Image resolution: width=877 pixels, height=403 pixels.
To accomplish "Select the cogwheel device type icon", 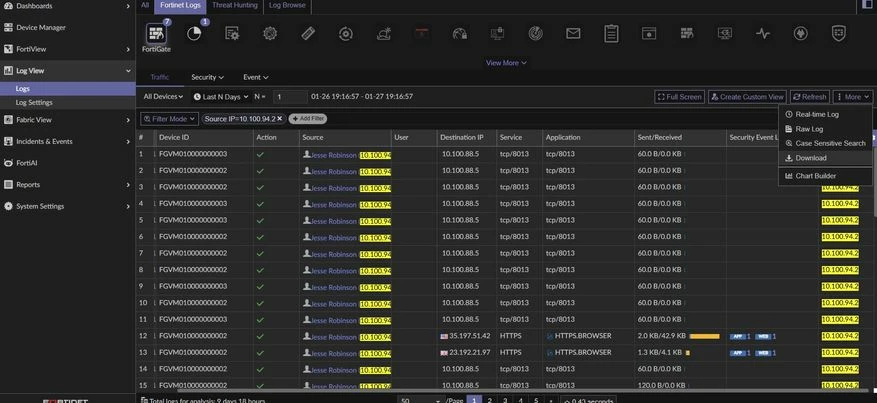I will pyautogui.click(x=270, y=34).
